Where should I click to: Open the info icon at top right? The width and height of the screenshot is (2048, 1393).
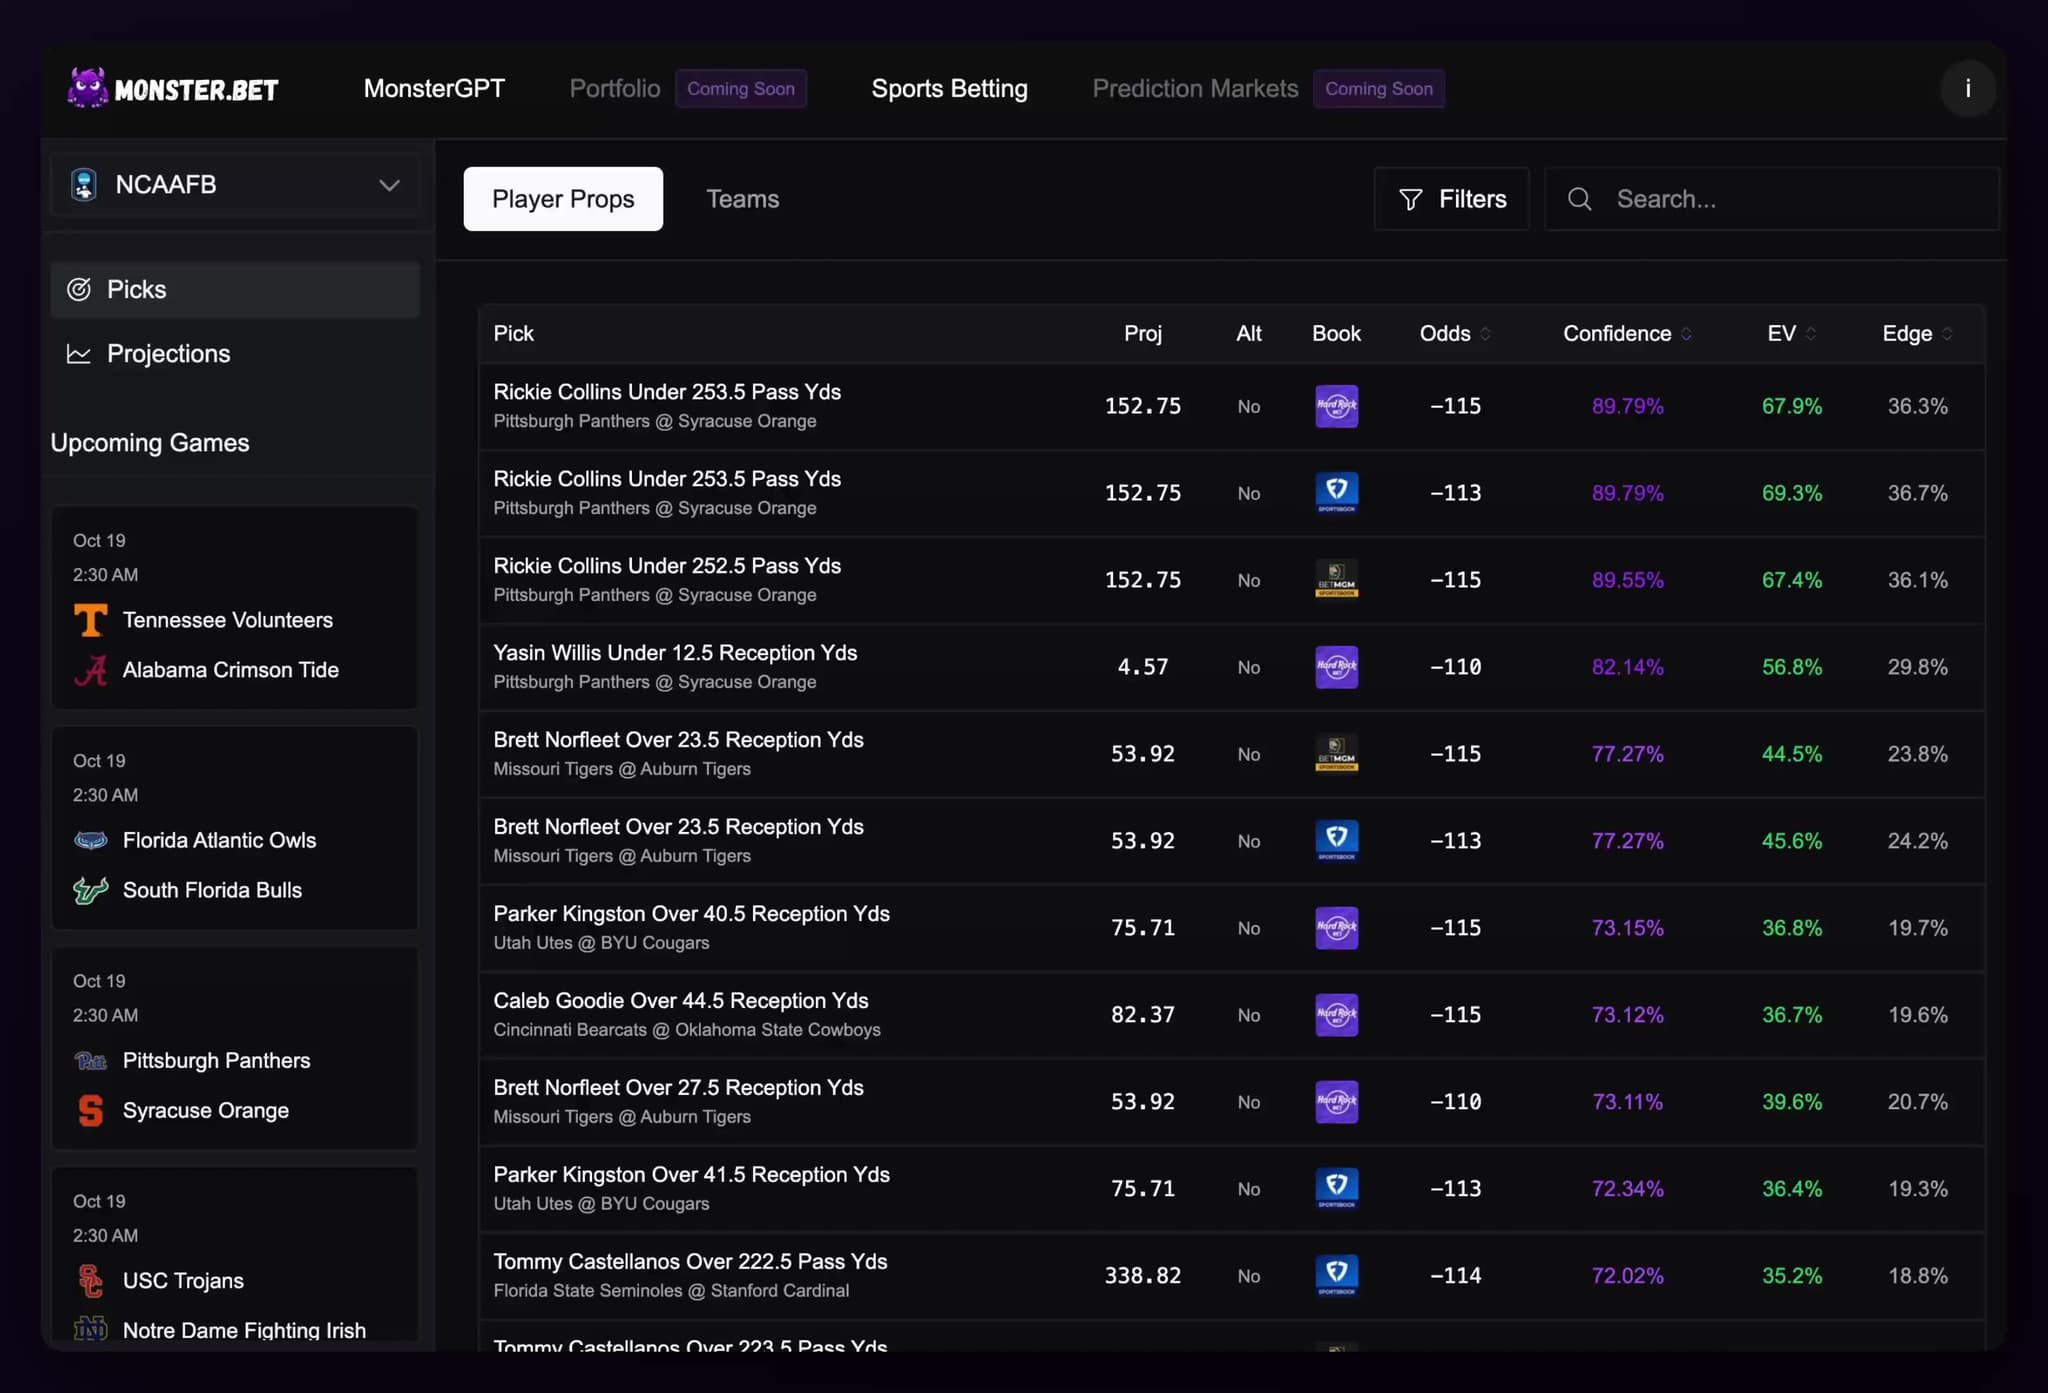point(1967,89)
